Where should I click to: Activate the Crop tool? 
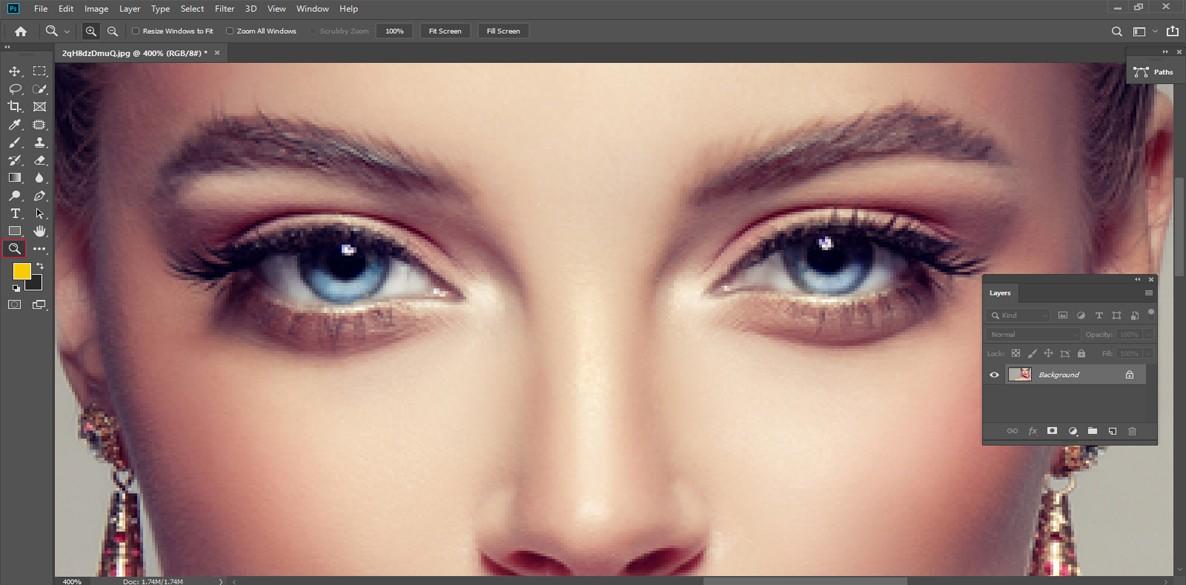pyautogui.click(x=14, y=107)
